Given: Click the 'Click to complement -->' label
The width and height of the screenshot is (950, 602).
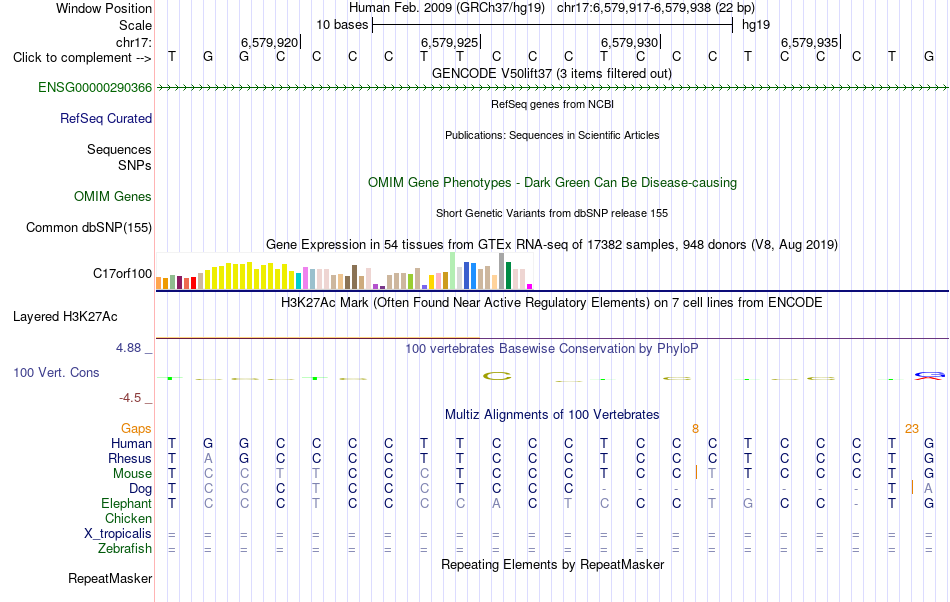Looking at the screenshot, I should tap(82, 58).
